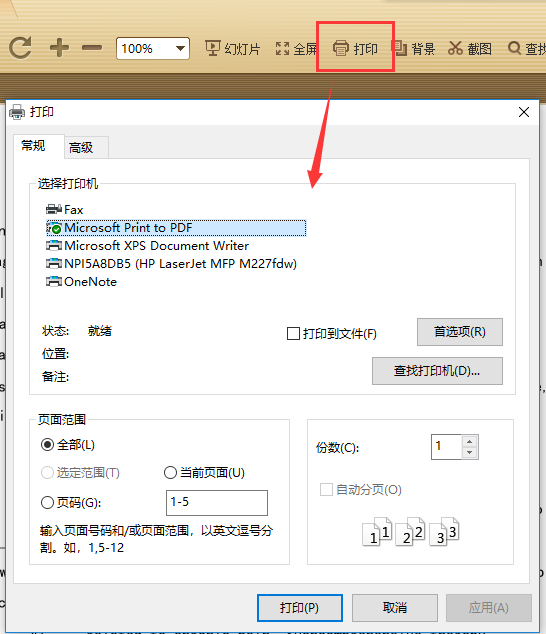Screen dimensions: 546x634
Task: Switch to the 高级 tab
Action: [x=86, y=147]
